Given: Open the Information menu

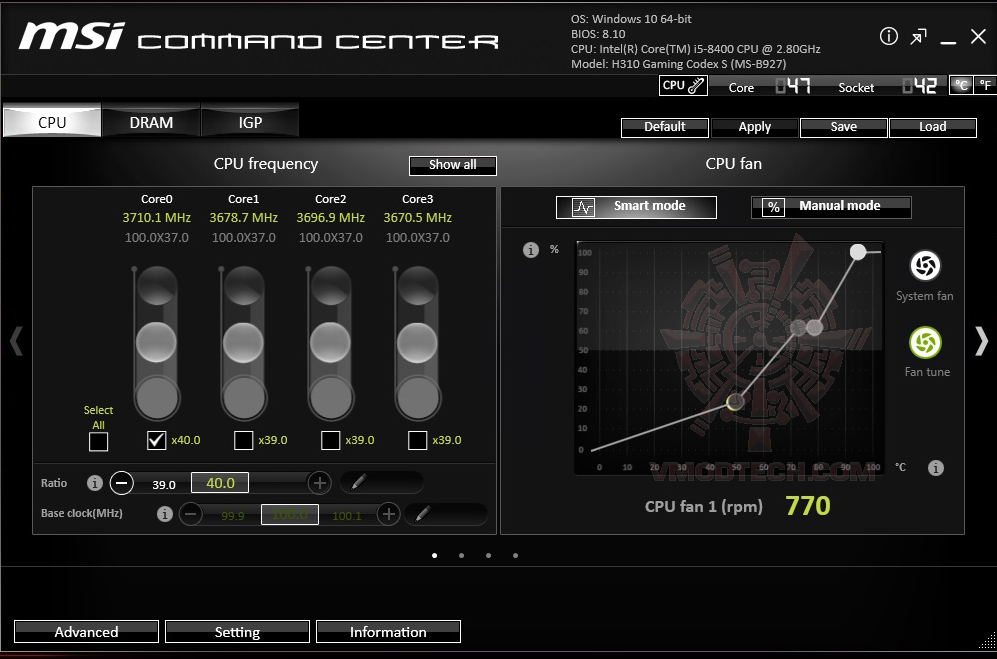Looking at the screenshot, I should click(388, 632).
